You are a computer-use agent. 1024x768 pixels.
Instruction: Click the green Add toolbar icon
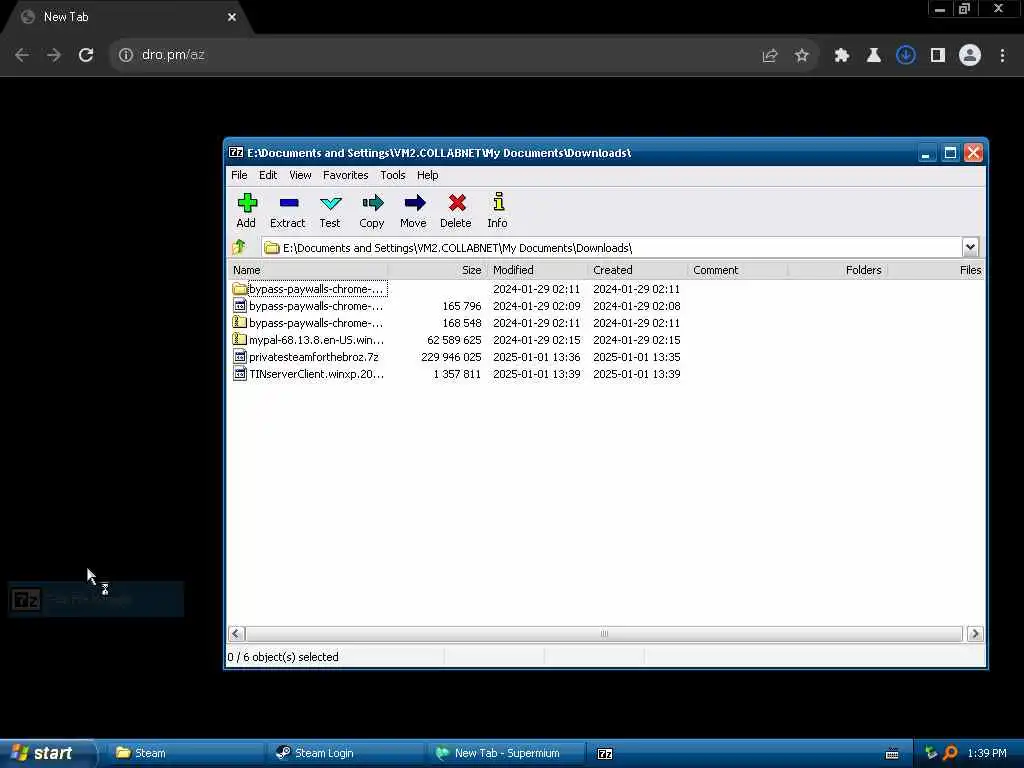[247, 202]
